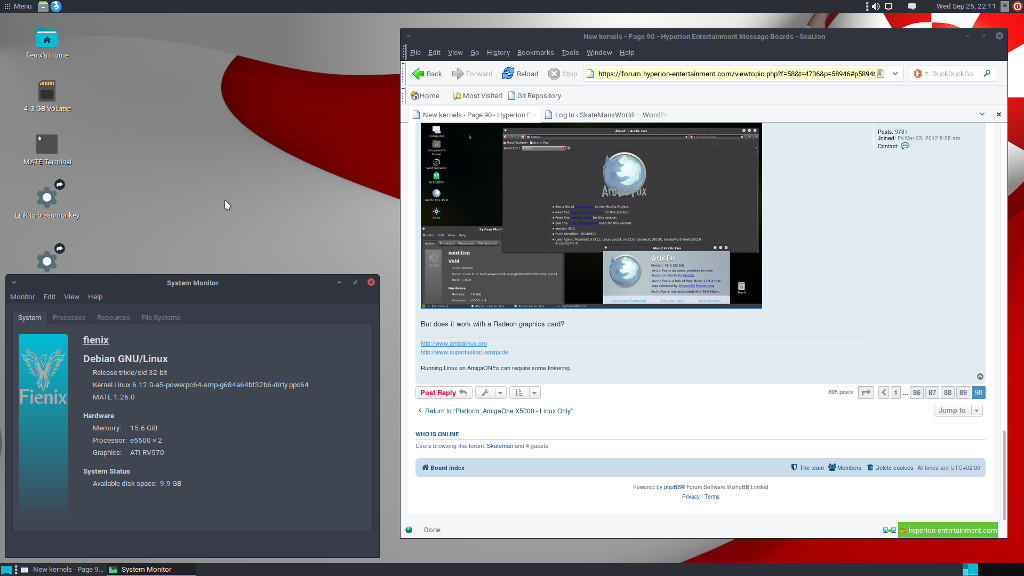Click the Post Reply button

pyautogui.click(x=443, y=392)
